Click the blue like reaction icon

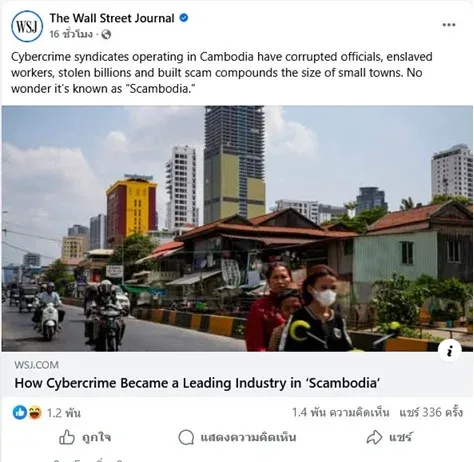coord(20,413)
